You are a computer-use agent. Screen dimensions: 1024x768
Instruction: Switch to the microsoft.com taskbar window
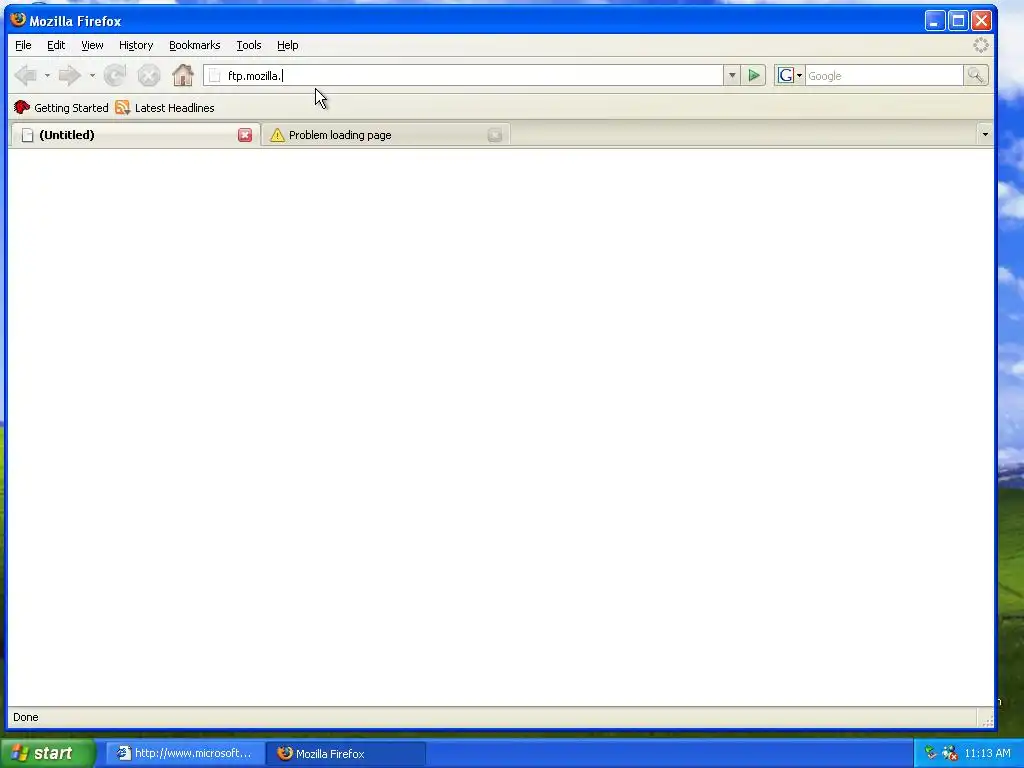185,754
